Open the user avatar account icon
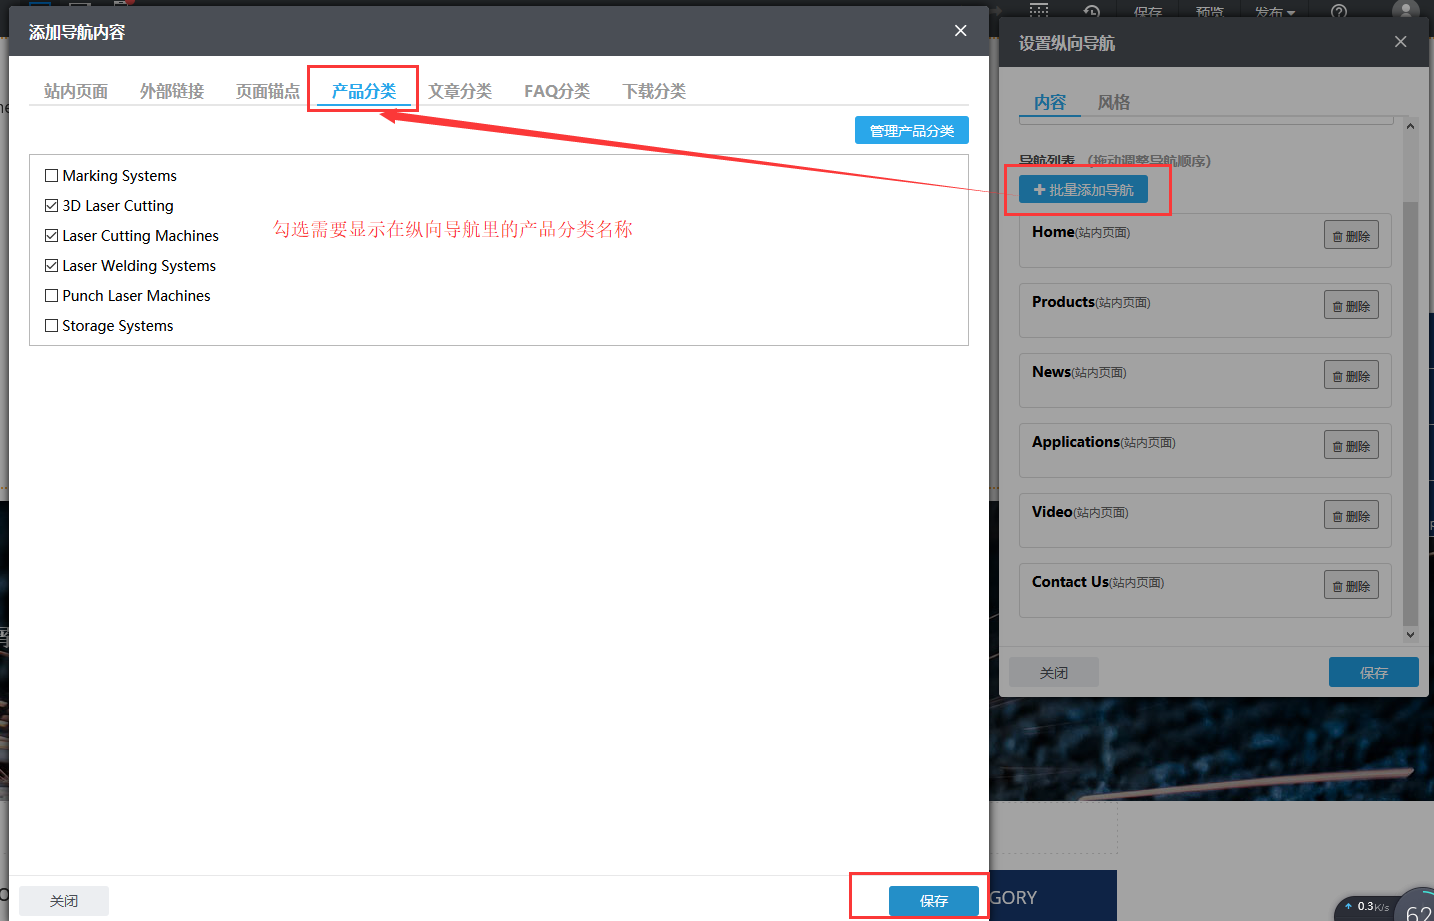This screenshot has height=921, width=1434. pyautogui.click(x=1405, y=12)
